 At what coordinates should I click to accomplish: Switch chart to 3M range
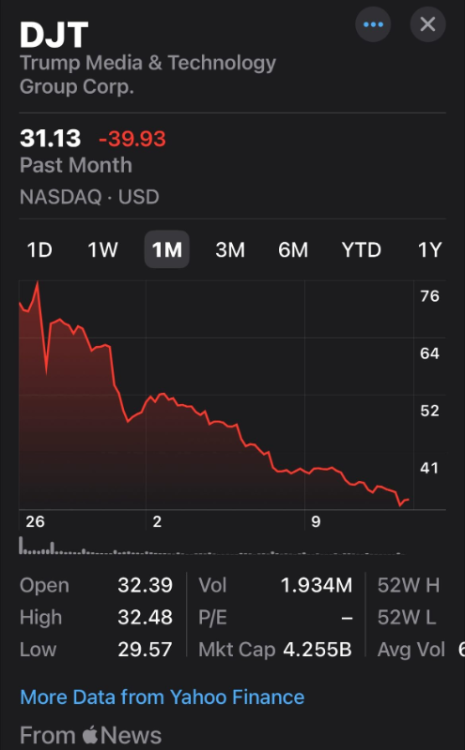230,250
